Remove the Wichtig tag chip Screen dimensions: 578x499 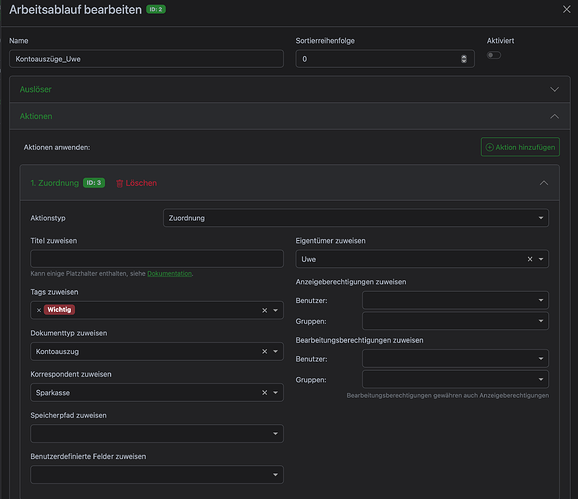click(39, 310)
